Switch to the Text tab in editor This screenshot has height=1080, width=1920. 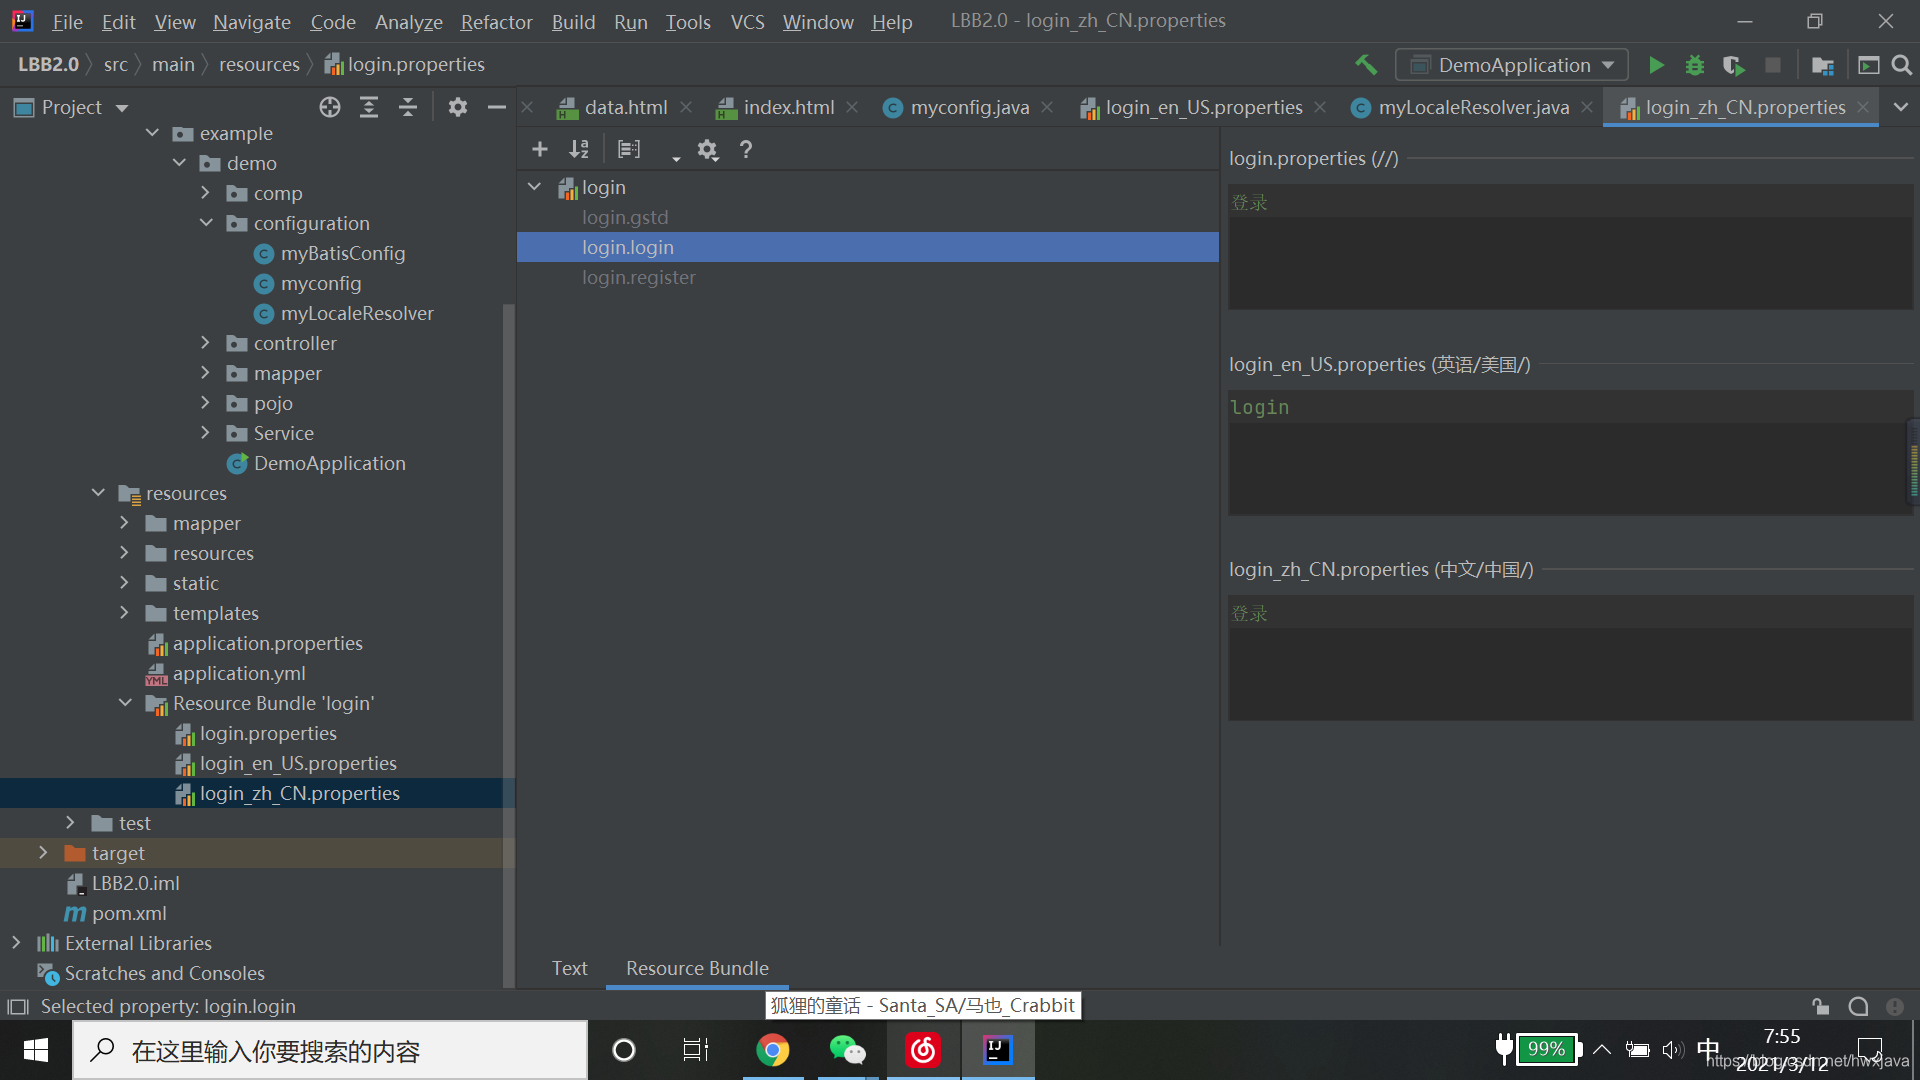point(570,967)
